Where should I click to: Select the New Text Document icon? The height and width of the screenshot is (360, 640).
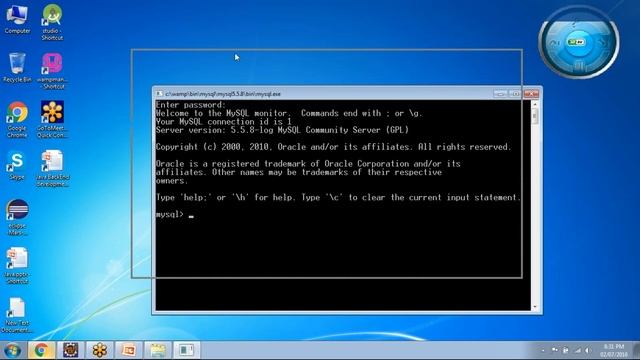pyautogui.click(x=17, y=315)
